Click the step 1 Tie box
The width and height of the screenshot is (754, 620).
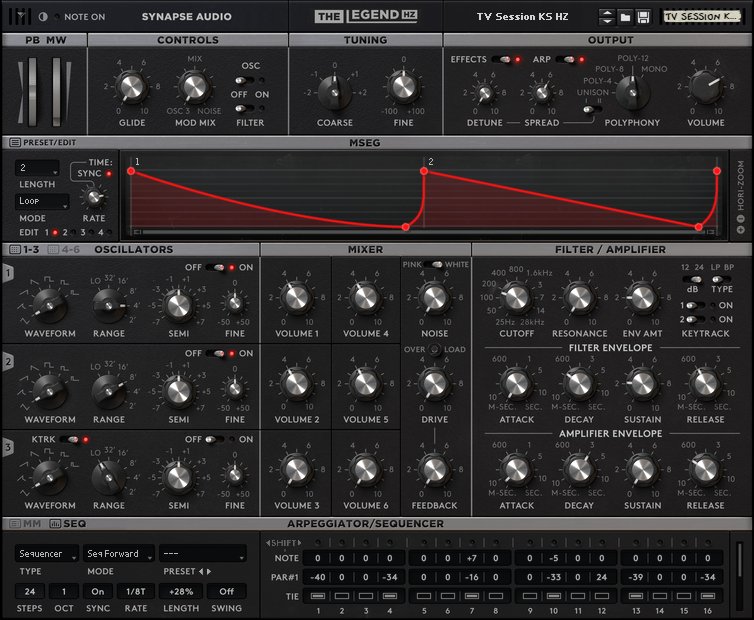pyautogui.click(x=317, y=597)
